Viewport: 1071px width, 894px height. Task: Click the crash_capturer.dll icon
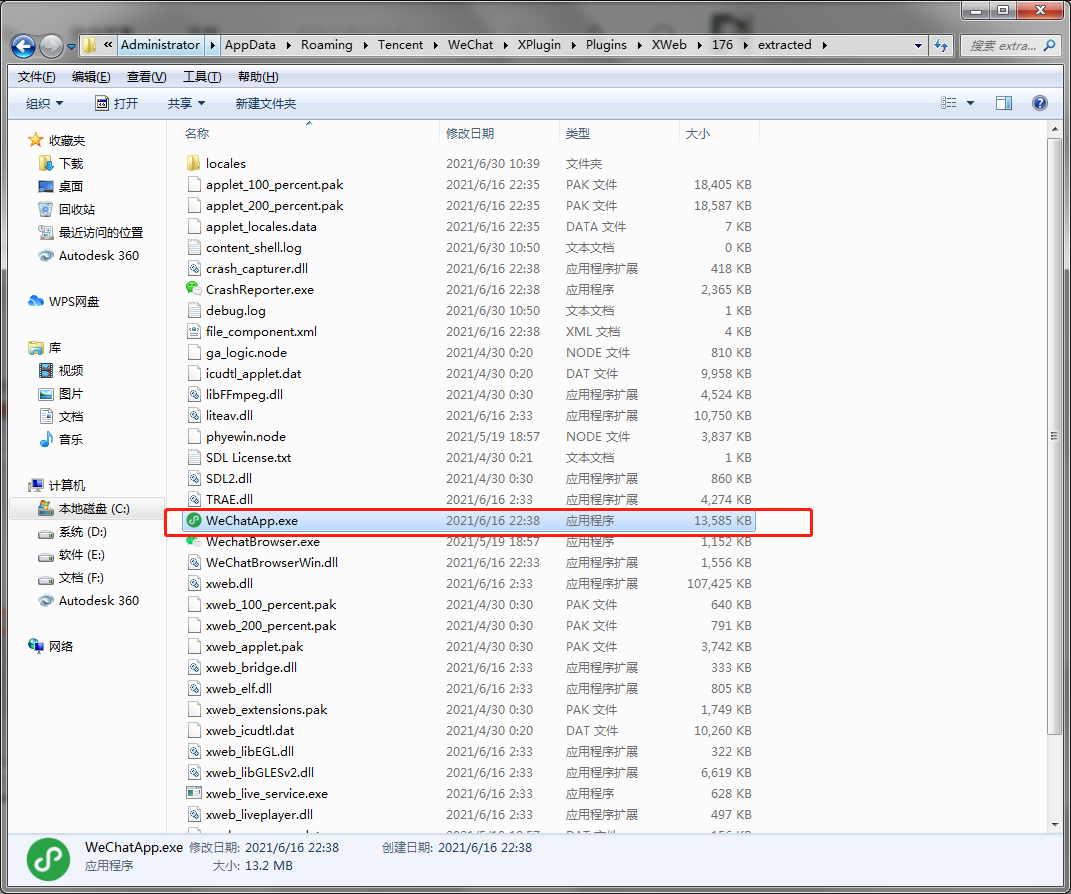194,268
